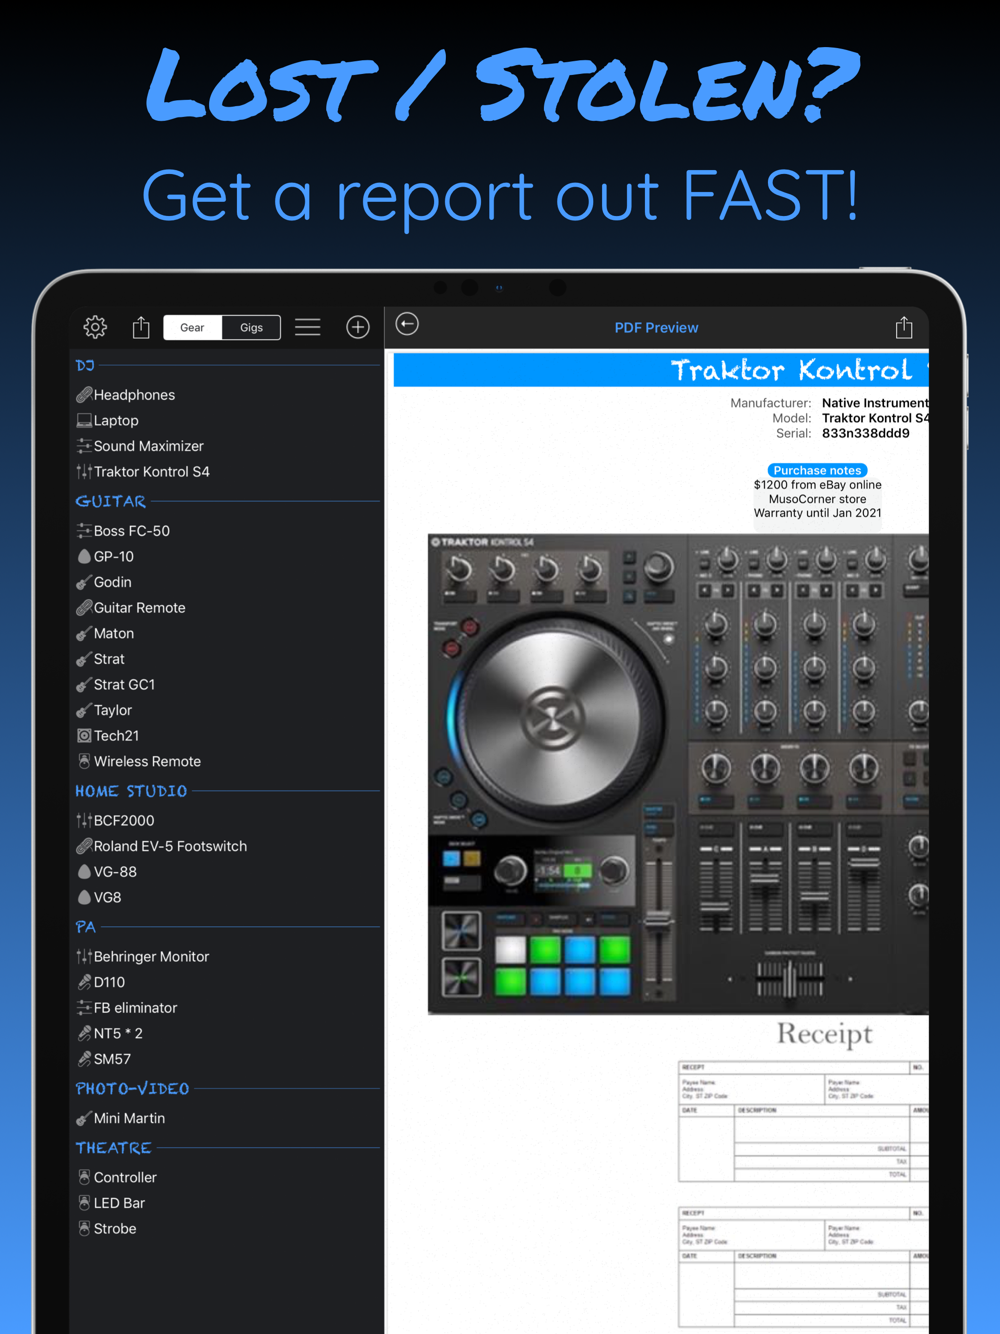The height and width of the screenshot is (1334, 1000).
Task: Click the Sound Maximizer icon
Action: [84, 446]
